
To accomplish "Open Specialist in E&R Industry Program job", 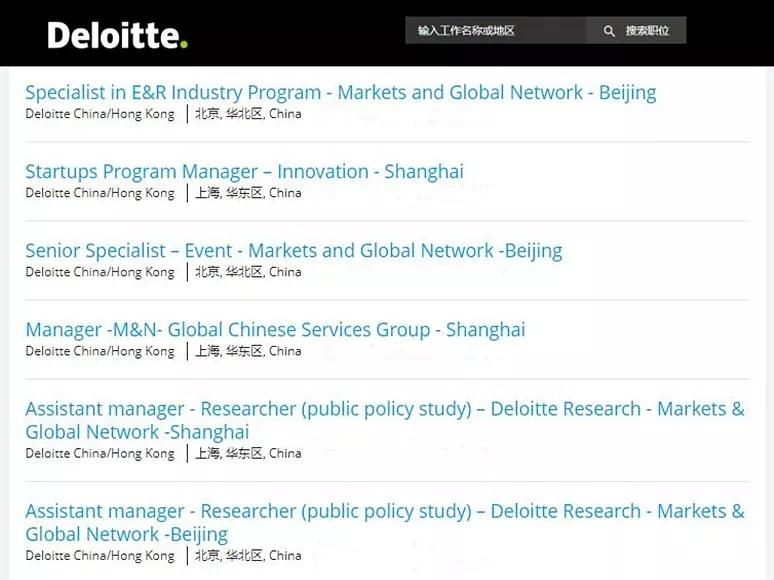I will [340, 92].
